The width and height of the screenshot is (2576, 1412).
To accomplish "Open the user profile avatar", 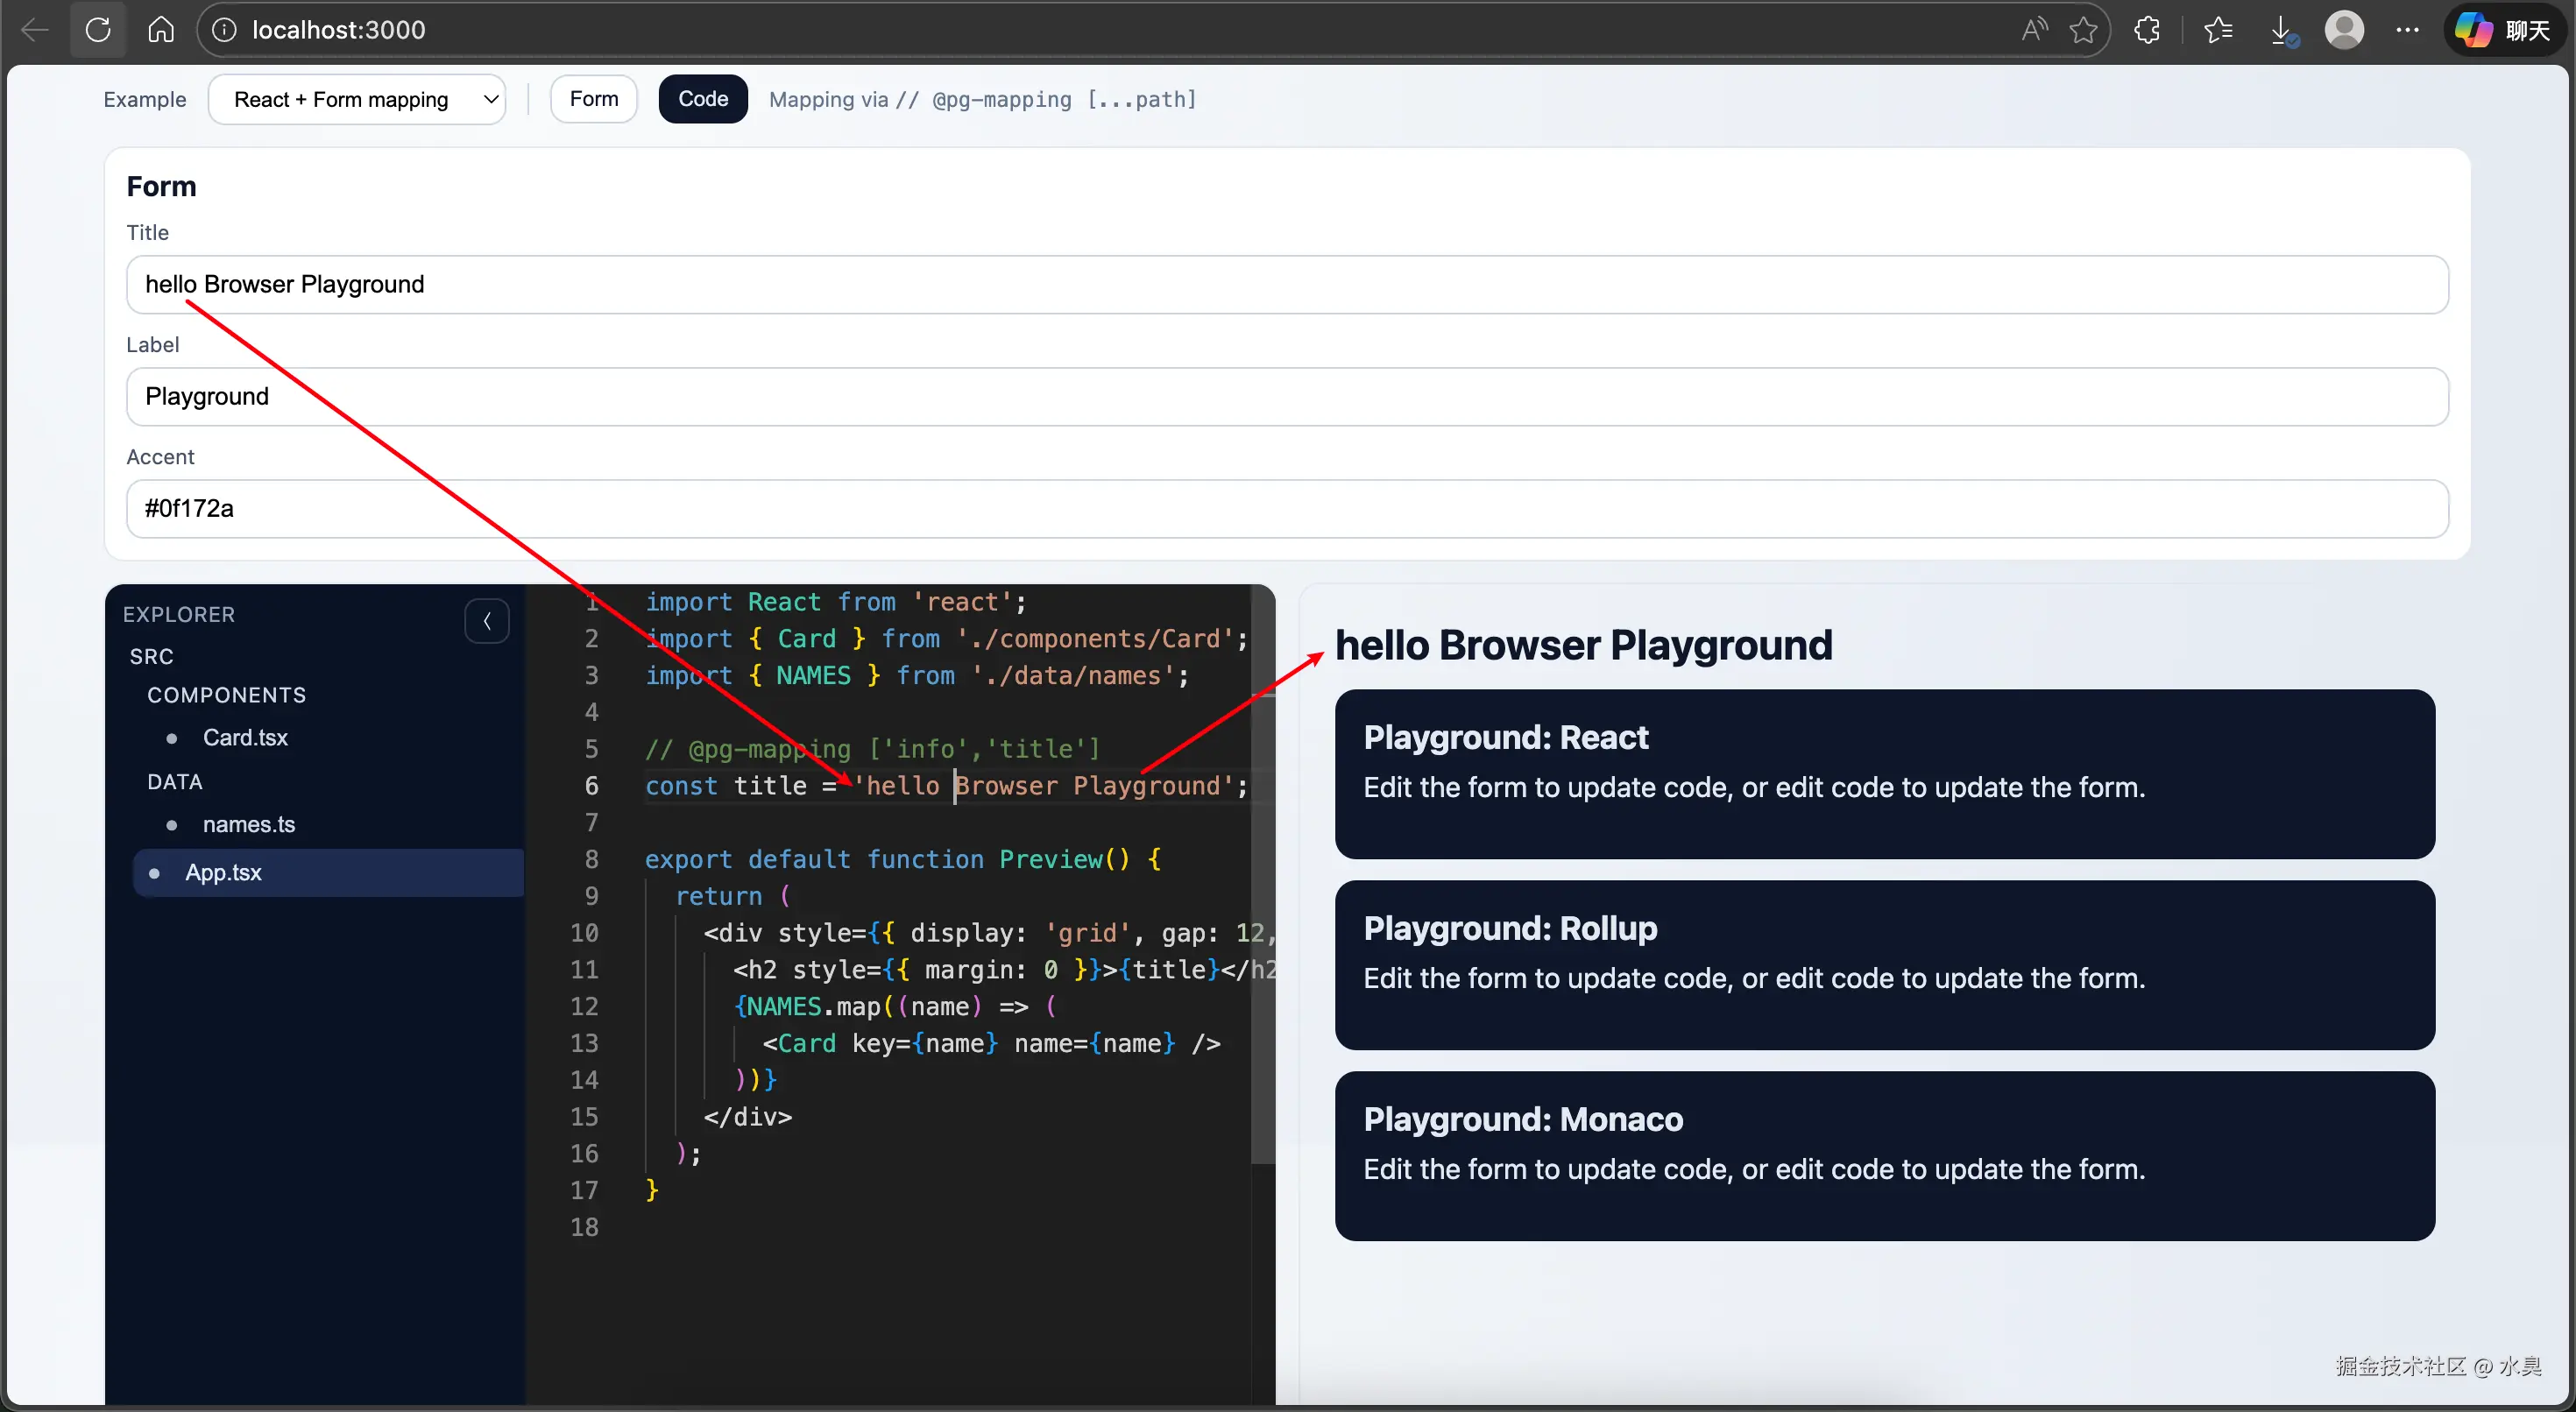I will click(x=2343, y=30).
